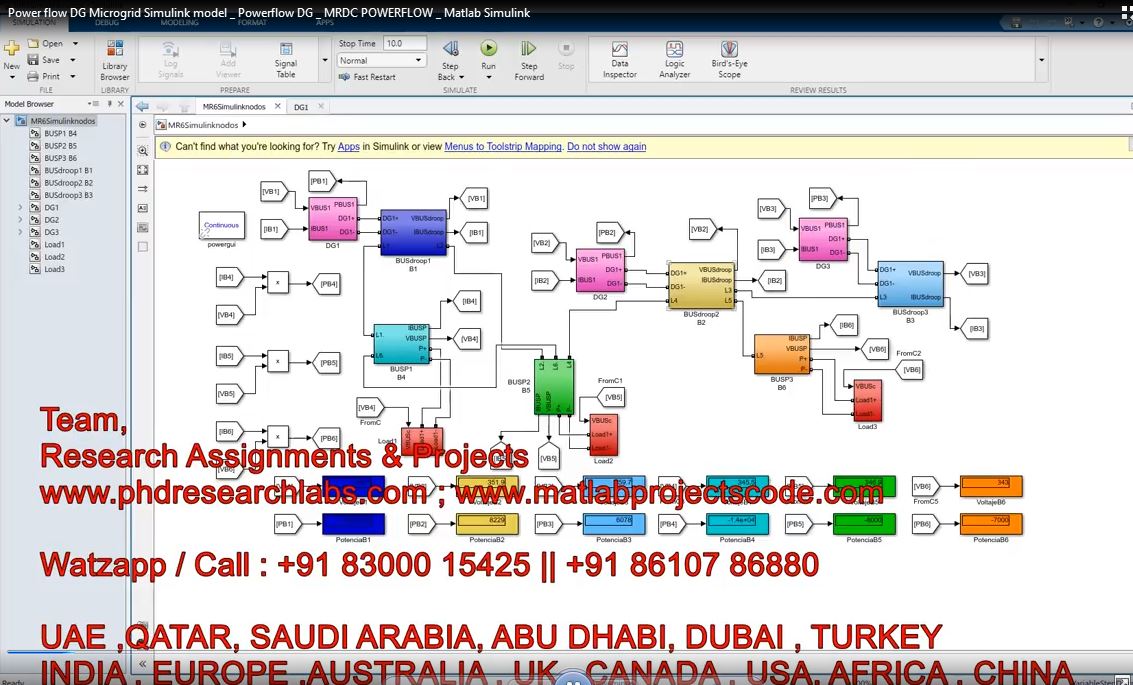Click the New model icon
The height and width of the screenshot is (685, 1133).
point(12,48)
